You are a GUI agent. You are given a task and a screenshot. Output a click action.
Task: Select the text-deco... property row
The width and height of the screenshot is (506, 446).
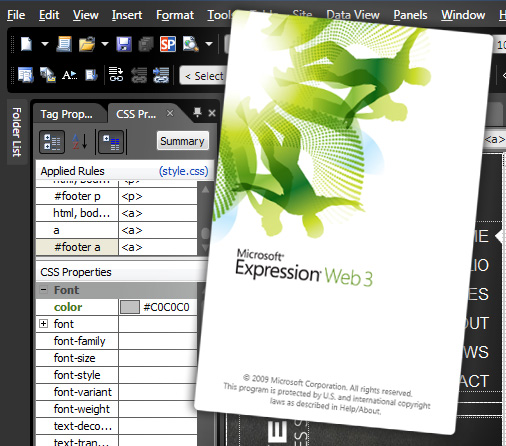[116, 426]
